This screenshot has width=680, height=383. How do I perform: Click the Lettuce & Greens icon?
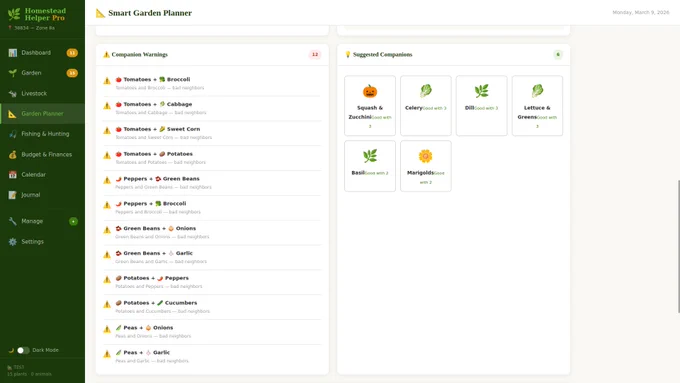point(537,91)
